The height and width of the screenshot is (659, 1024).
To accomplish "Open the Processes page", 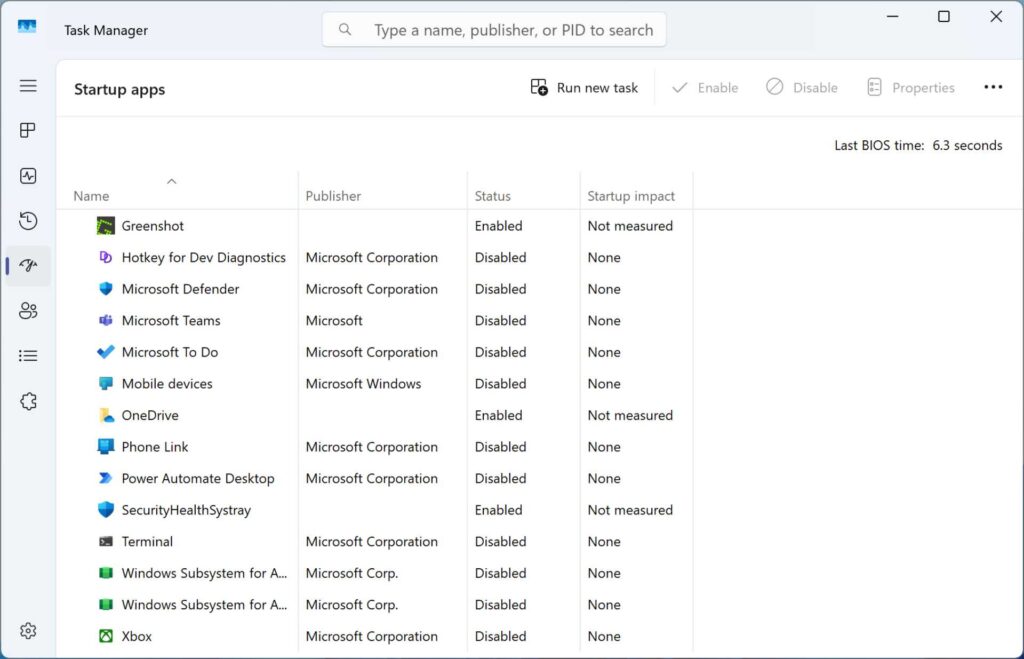I will click(28, 130).
